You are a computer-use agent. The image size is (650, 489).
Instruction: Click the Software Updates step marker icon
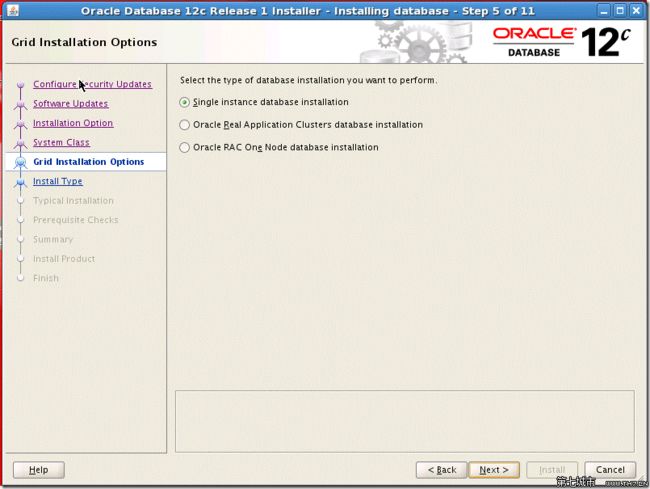[x=20, y=105]
